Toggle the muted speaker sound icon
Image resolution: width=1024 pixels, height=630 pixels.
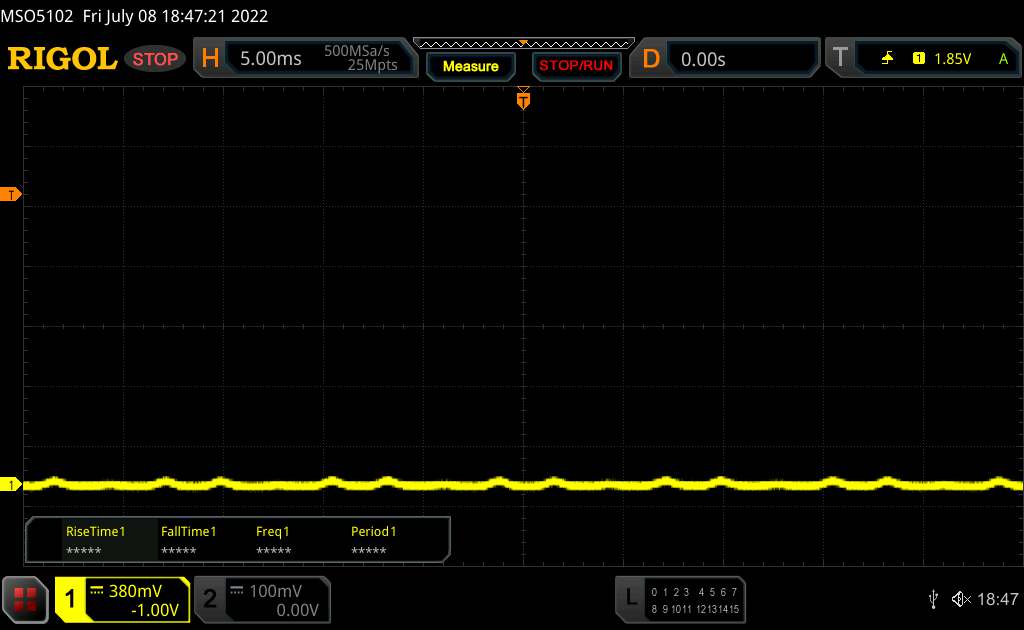point(961,599)
